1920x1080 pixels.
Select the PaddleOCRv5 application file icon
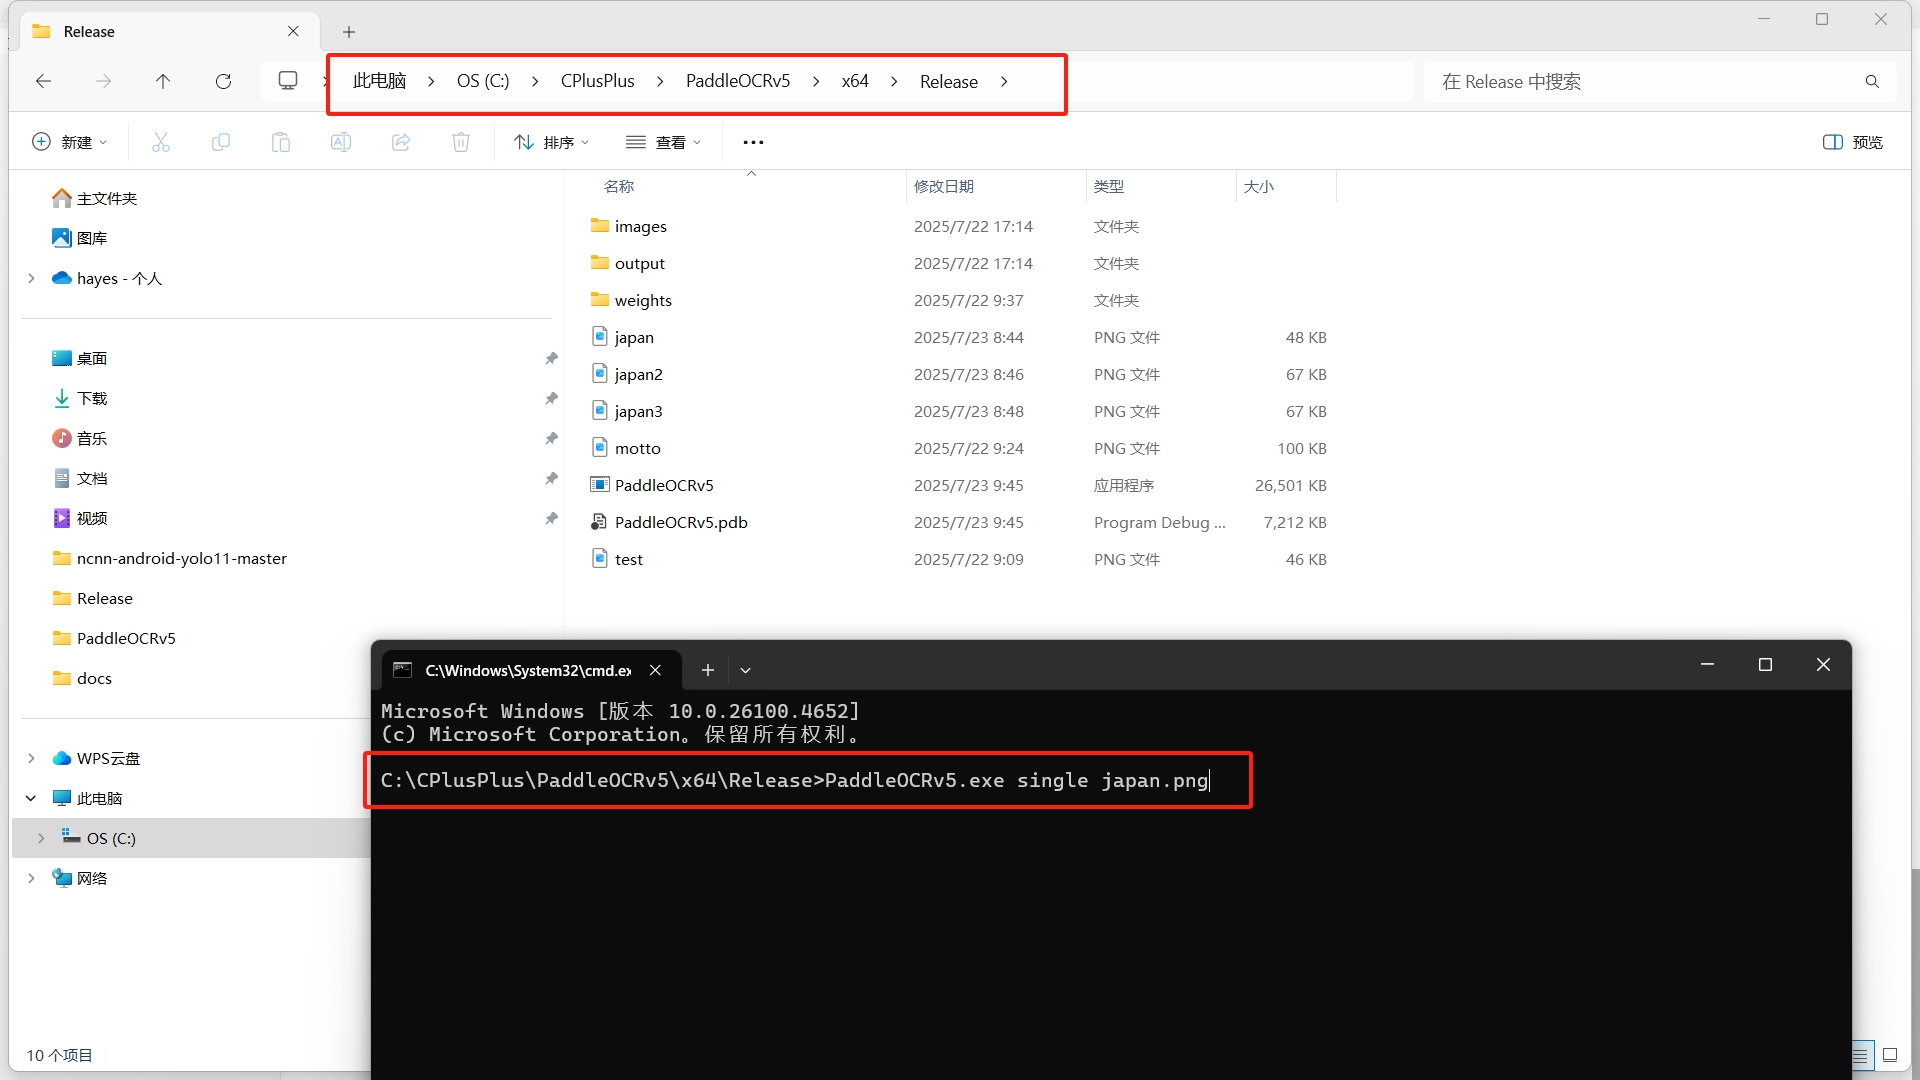pos(599,485)
